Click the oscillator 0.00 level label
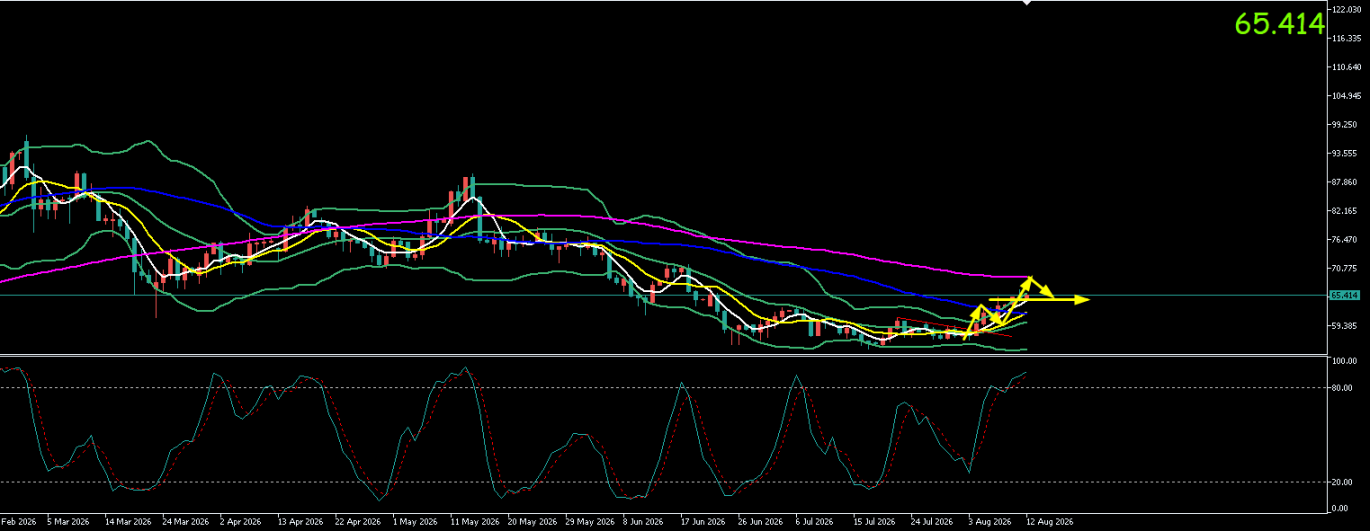Viewport: 1370px width, 531px height. point(1341,509)
